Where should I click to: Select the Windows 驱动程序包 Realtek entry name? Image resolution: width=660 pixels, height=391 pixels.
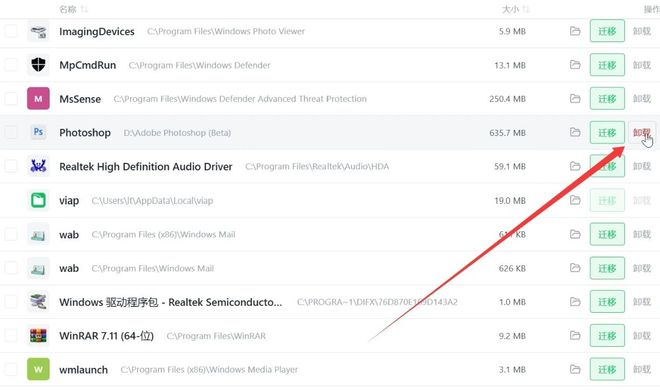[170, 302]
